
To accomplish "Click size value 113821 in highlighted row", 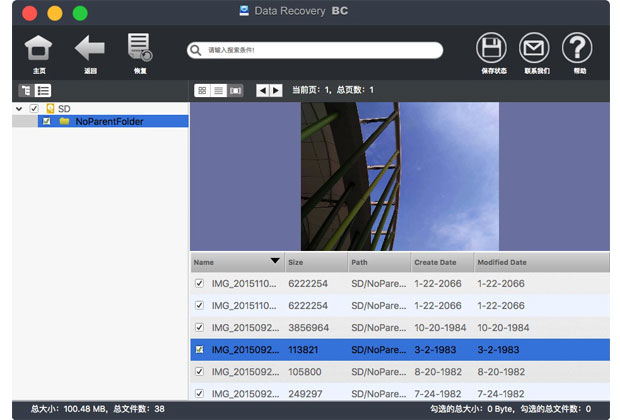I will (303, 350).
